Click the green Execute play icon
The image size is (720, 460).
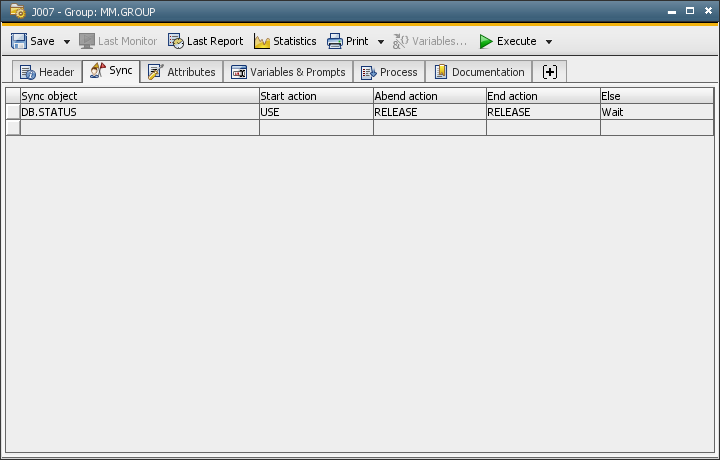point(486,41)
